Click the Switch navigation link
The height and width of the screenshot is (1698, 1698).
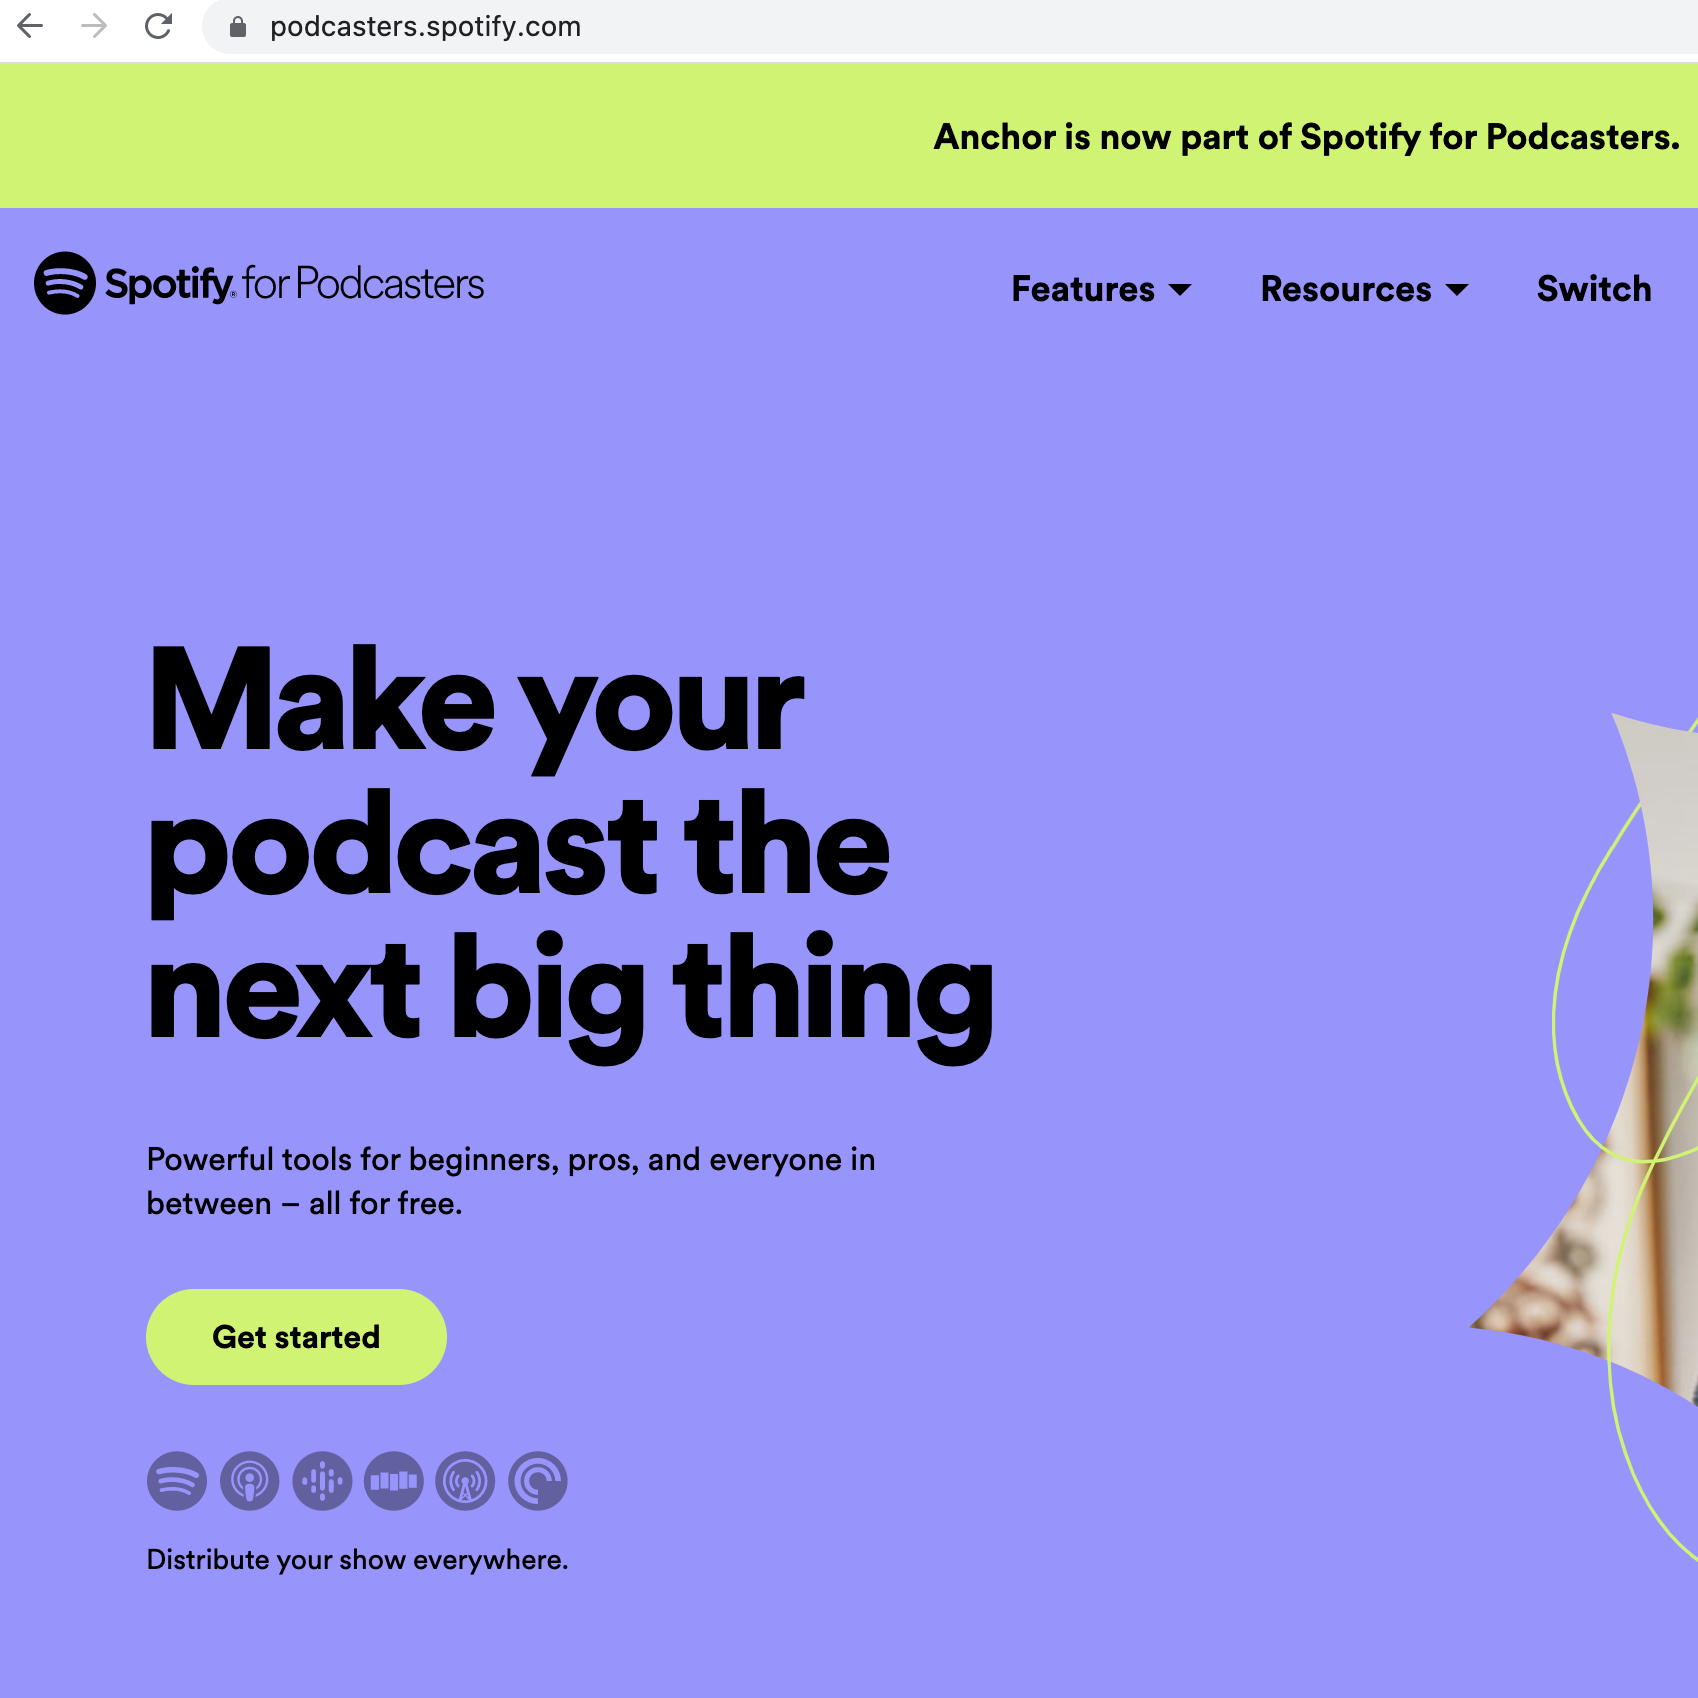[1594, 289]
